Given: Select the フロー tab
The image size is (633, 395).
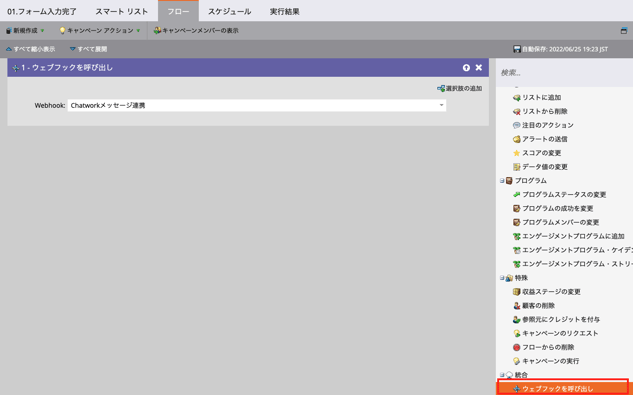Looking at the screenshot, I should [x=178, y=11].
